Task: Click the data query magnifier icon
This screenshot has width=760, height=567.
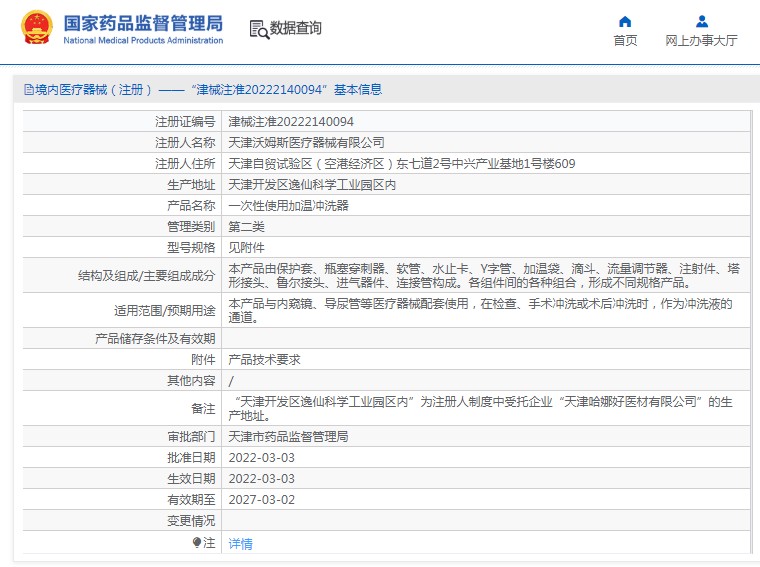Action: point(259,30)
